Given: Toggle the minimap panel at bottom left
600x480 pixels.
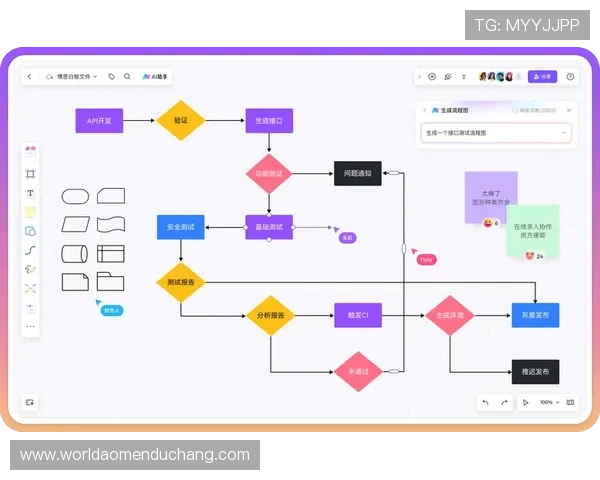Looking at the screenshot, I should (30, 402).
